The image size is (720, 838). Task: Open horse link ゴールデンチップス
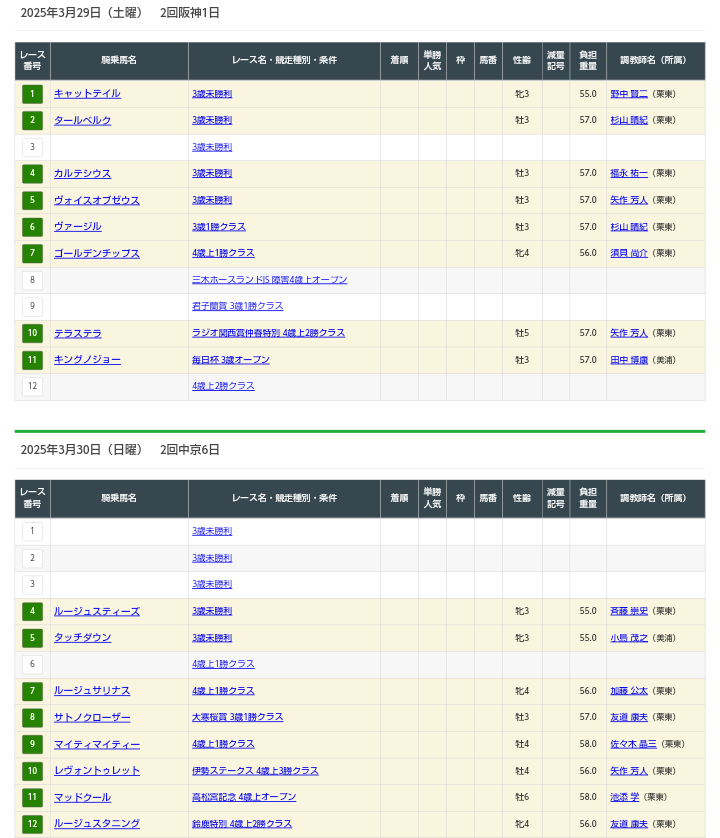(97, 253)
